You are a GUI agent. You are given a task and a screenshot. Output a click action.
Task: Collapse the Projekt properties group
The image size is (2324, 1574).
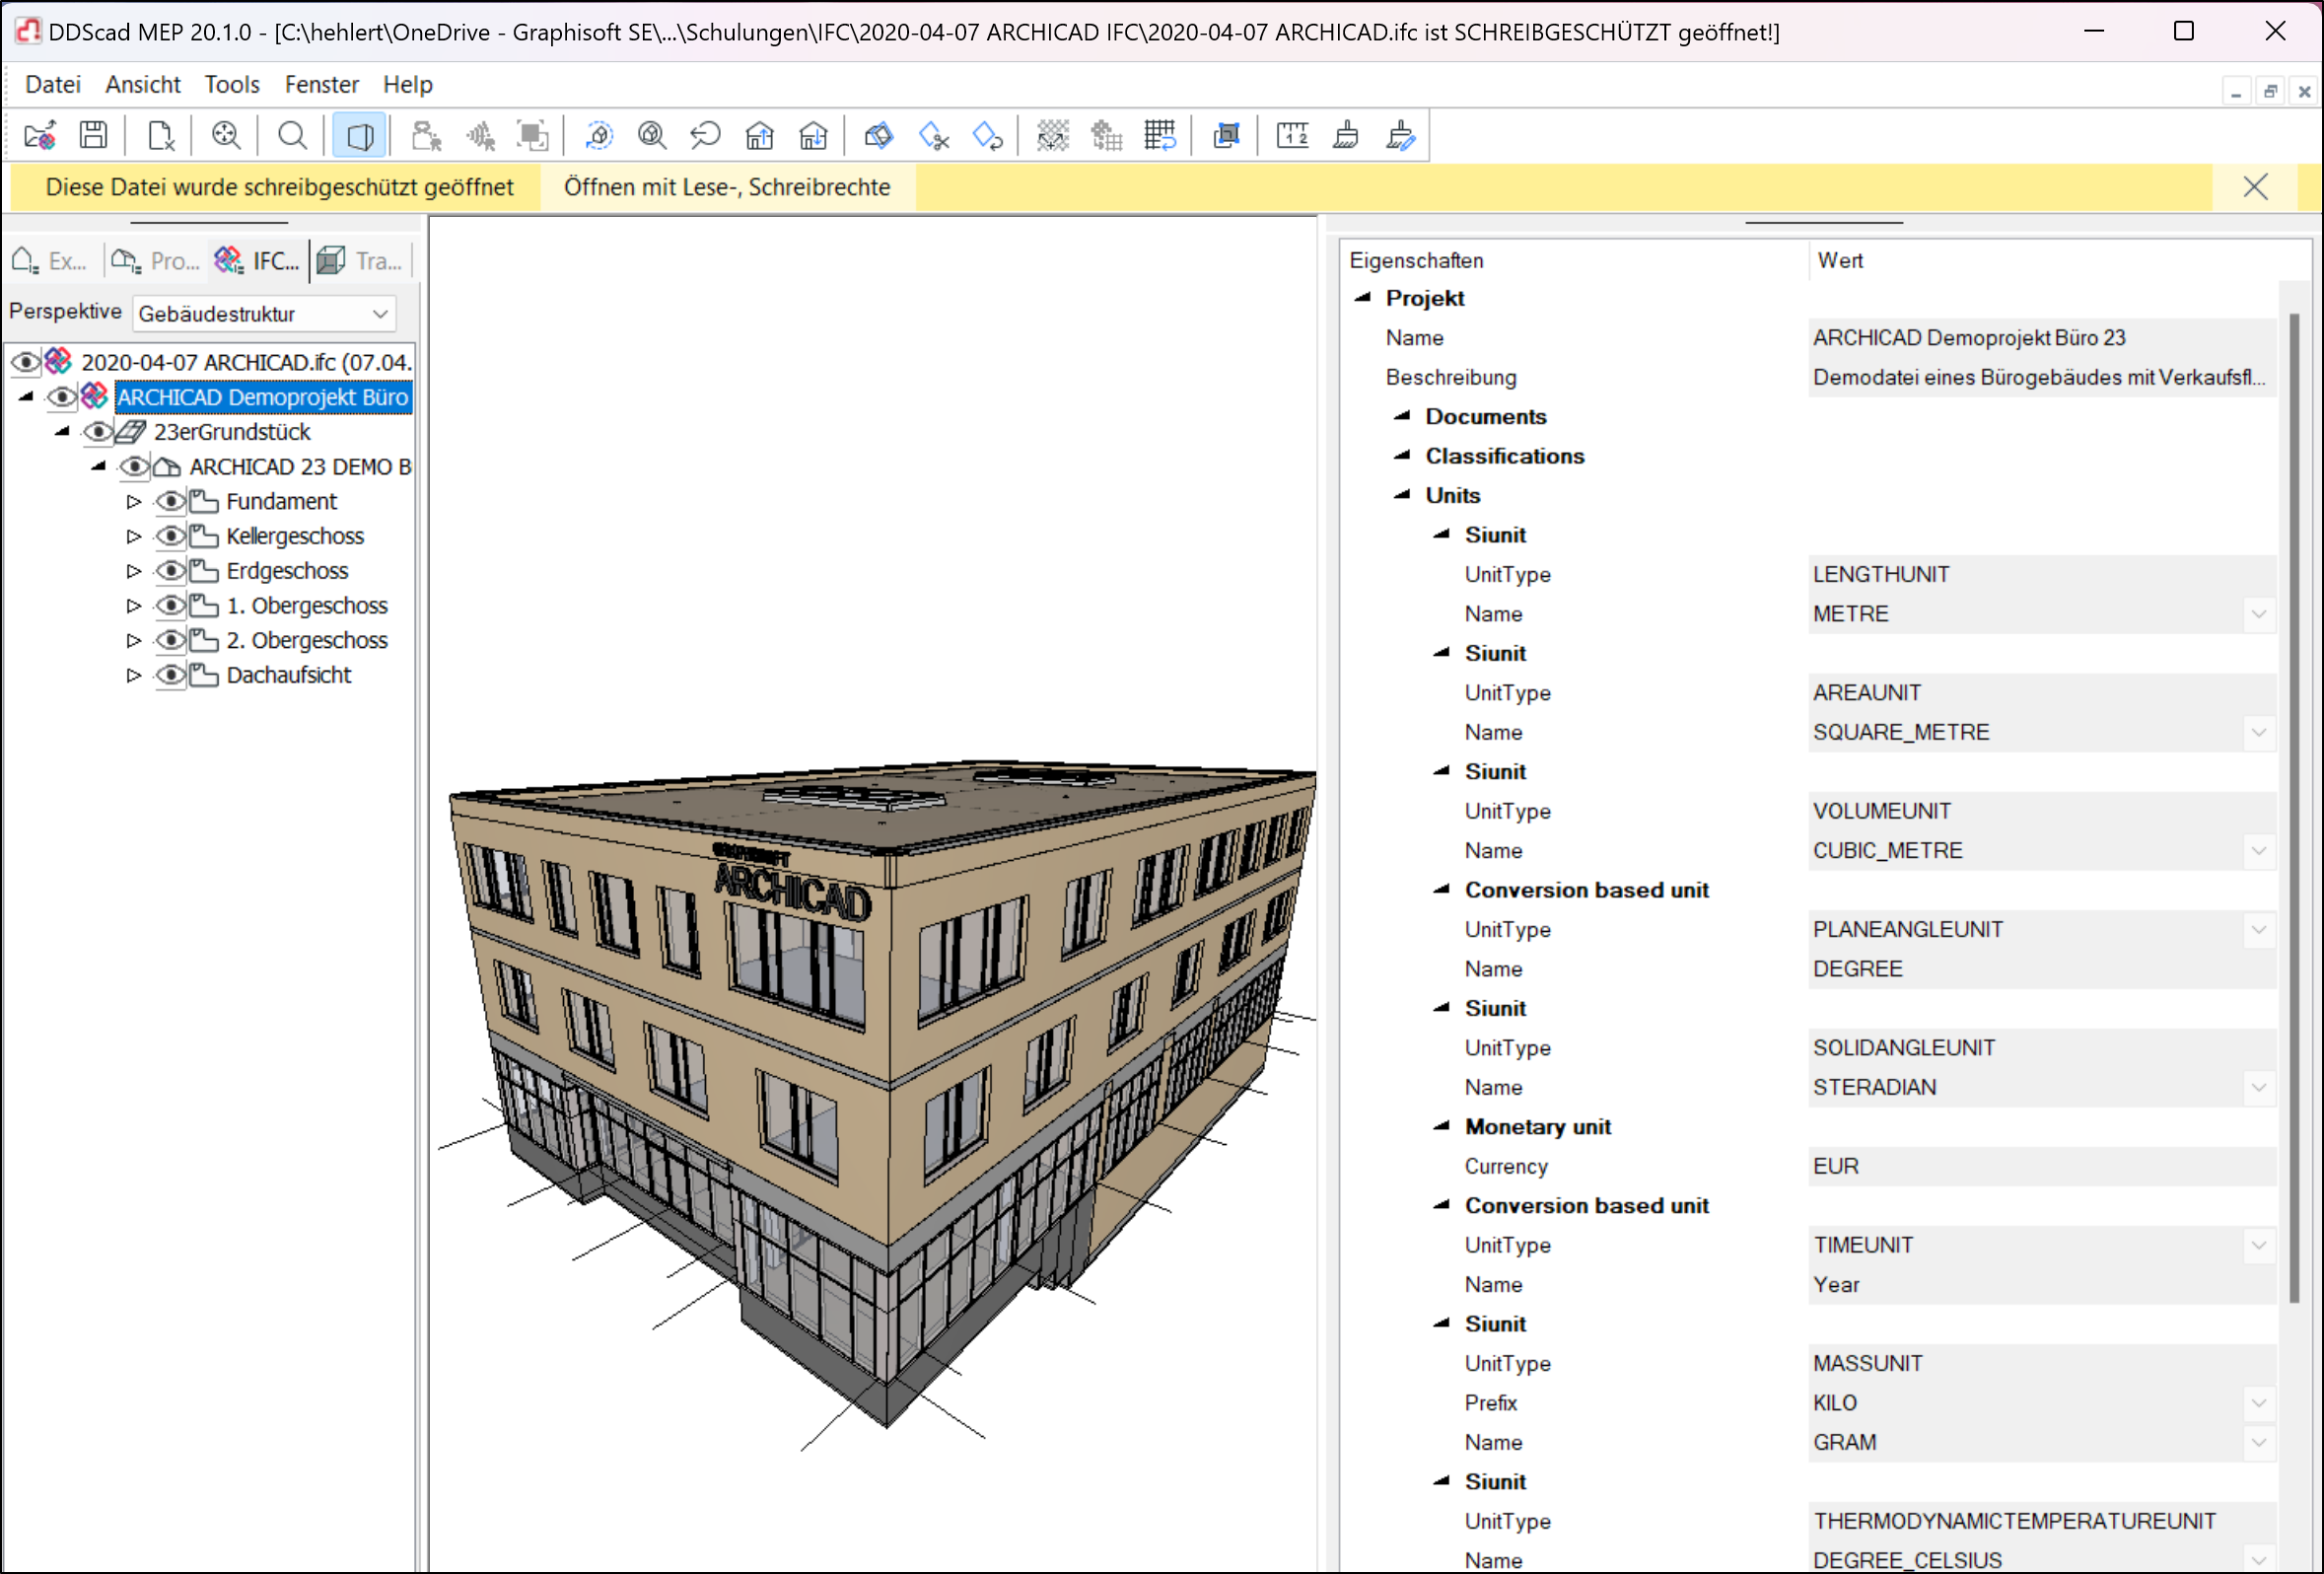click(x=1362, y=298)
